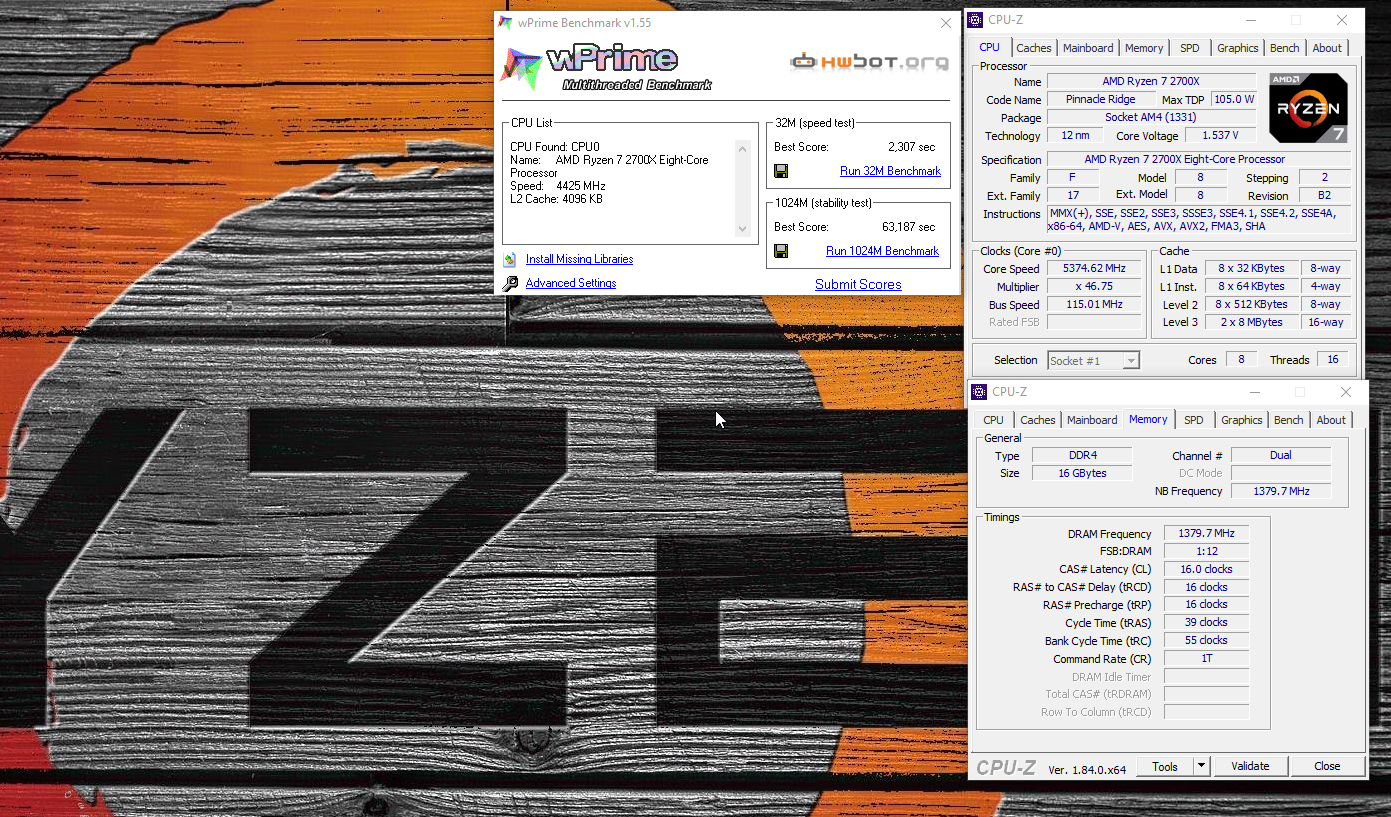Click Submit Scores link

(x=858, y=284)
